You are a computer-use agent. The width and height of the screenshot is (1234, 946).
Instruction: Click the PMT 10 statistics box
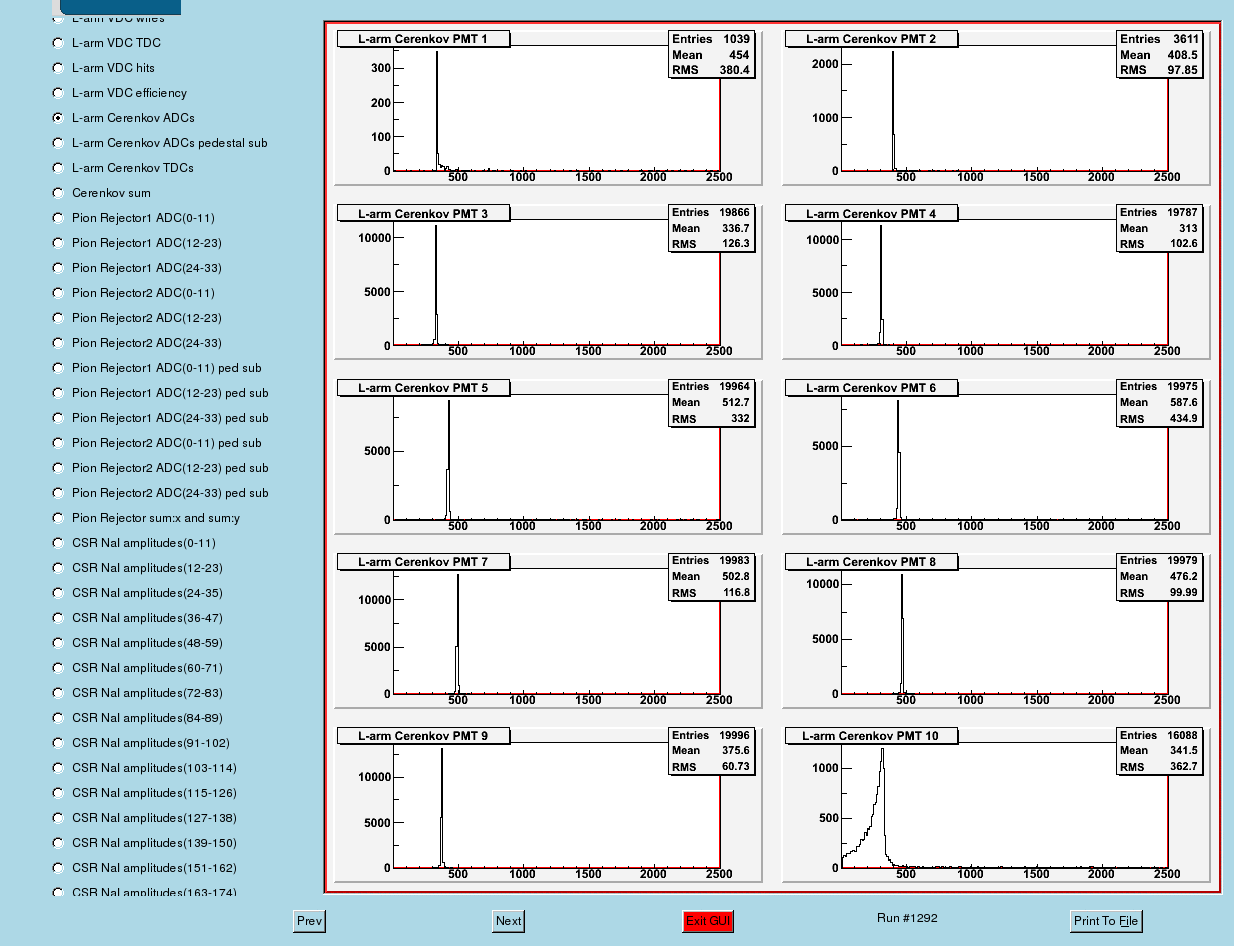coord(1159,751)
